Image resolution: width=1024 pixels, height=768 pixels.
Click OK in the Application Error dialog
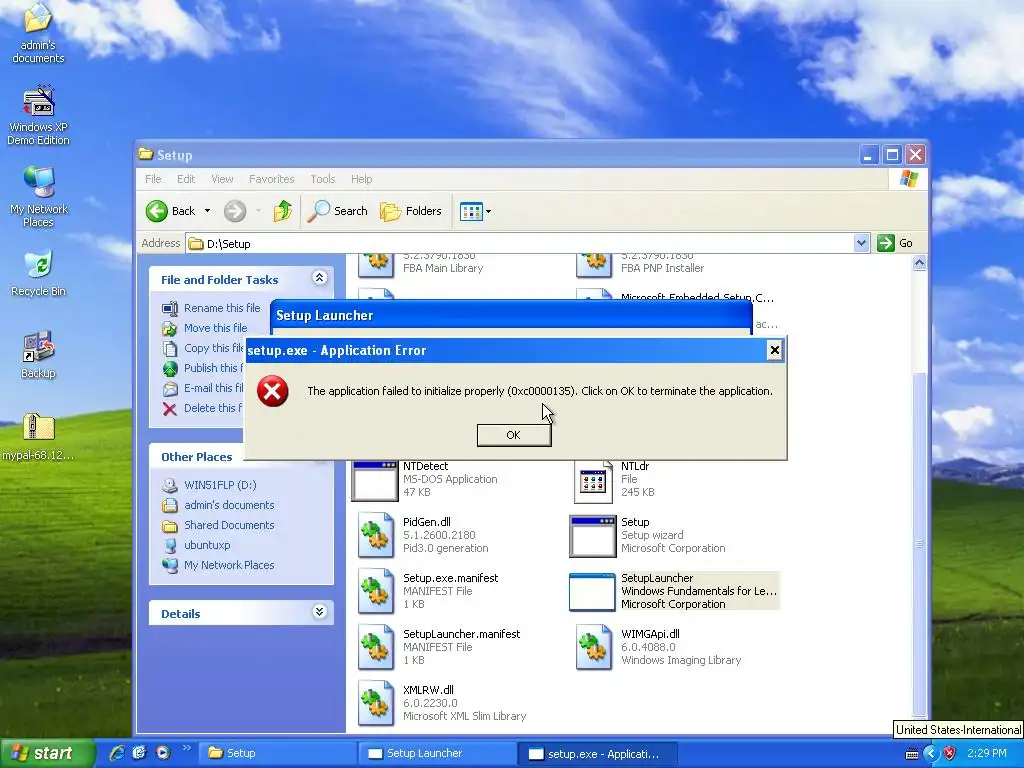pos(514,435)
